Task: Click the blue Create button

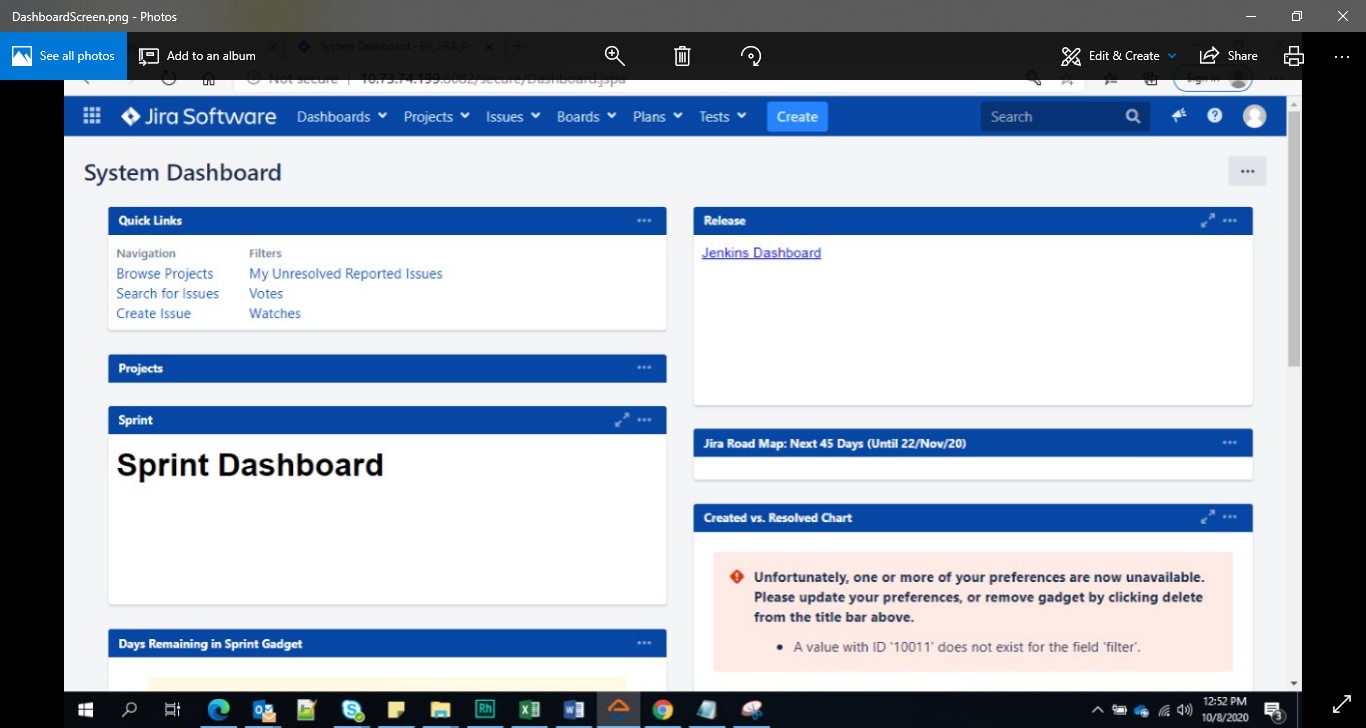Action: (x=797, y=117)
